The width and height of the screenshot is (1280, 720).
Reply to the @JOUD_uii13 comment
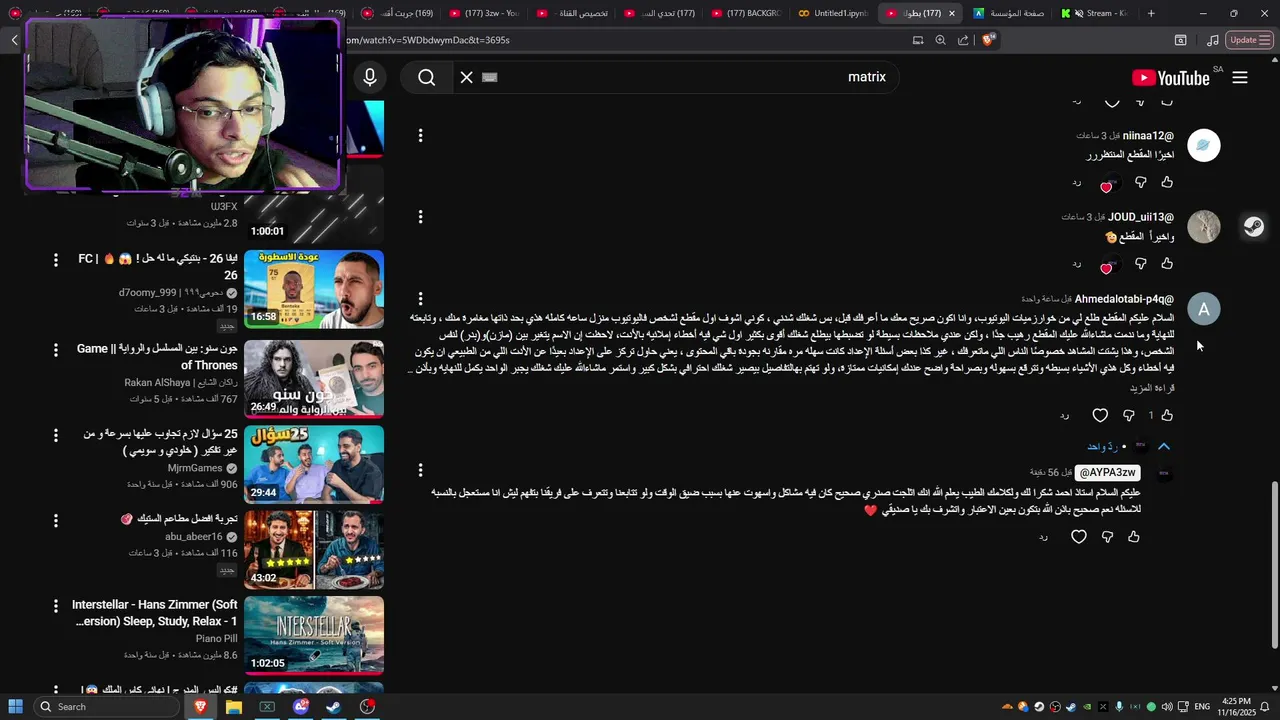click(1077, 264)
